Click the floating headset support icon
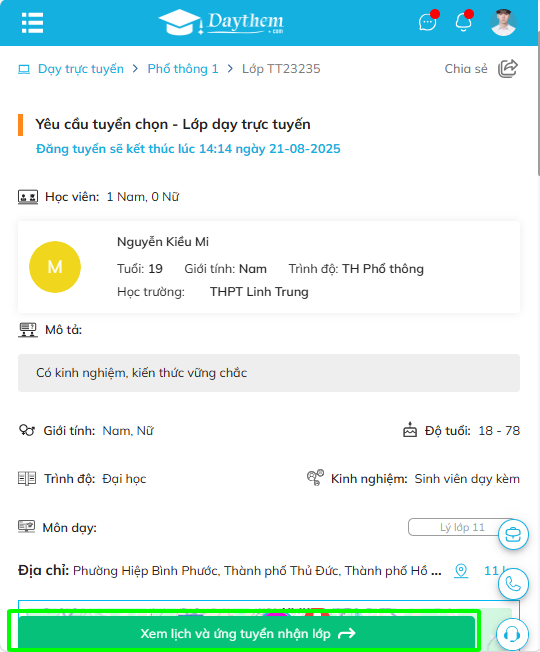 513,634
